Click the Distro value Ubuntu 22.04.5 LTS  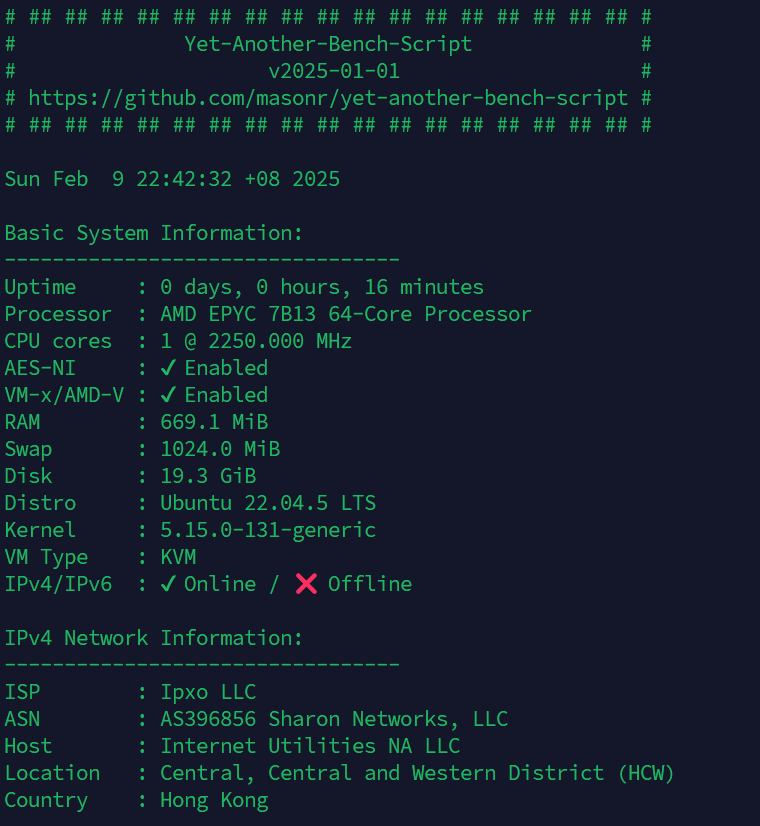(x=268, y=503)
